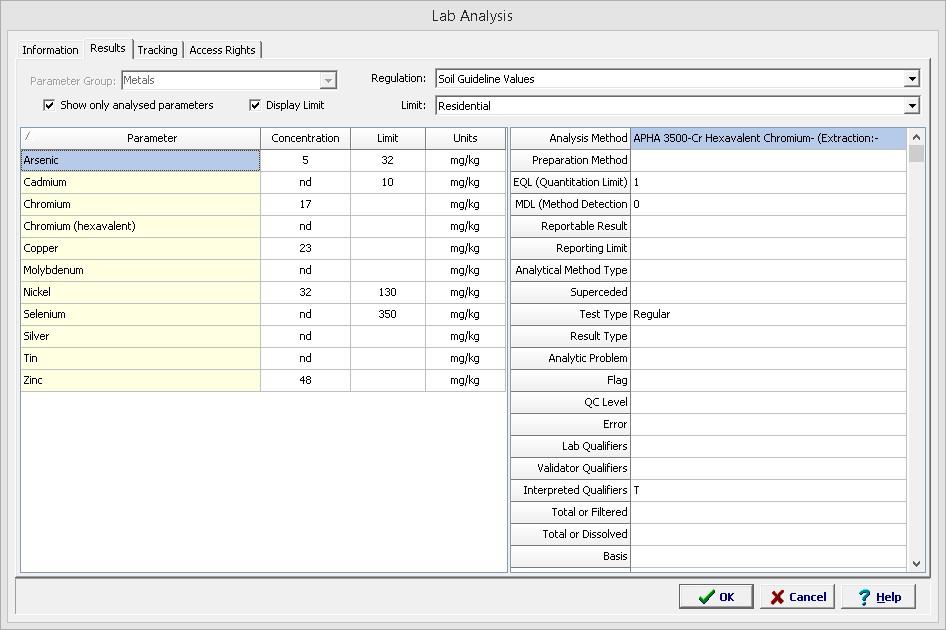The height and width of the screenshot is (630, 946).
Task: Uncheck the Display Limit checkbox
Action: click(x=255, y=105)
